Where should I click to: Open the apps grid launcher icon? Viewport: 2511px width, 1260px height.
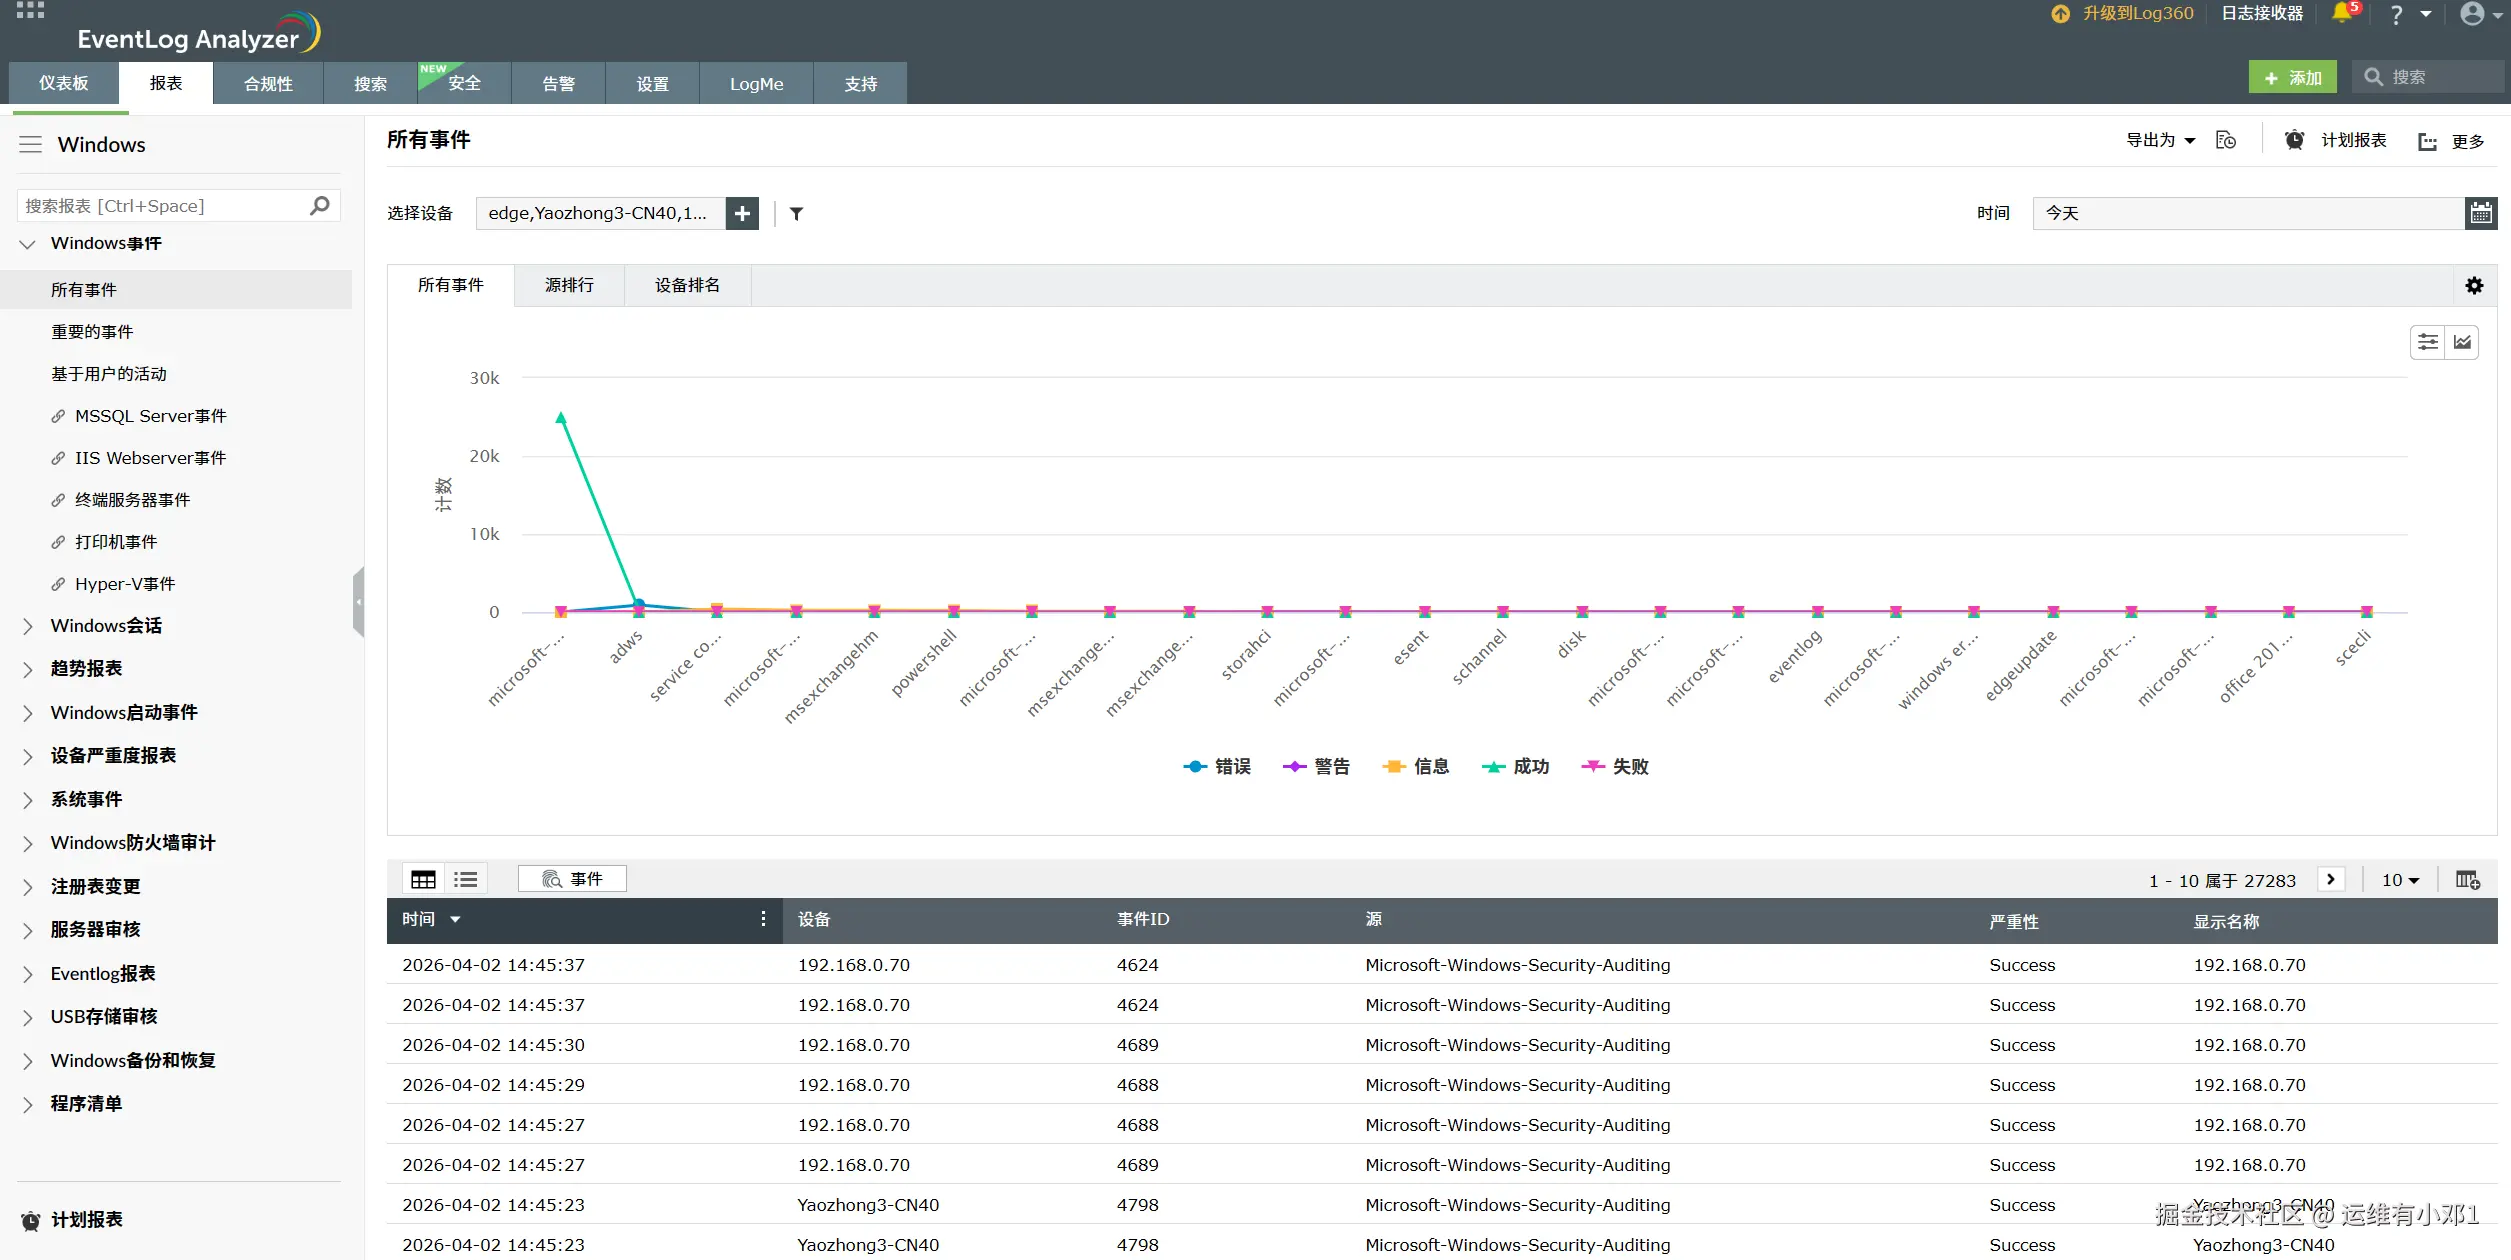pyautogui.click(x=30, y=11)
